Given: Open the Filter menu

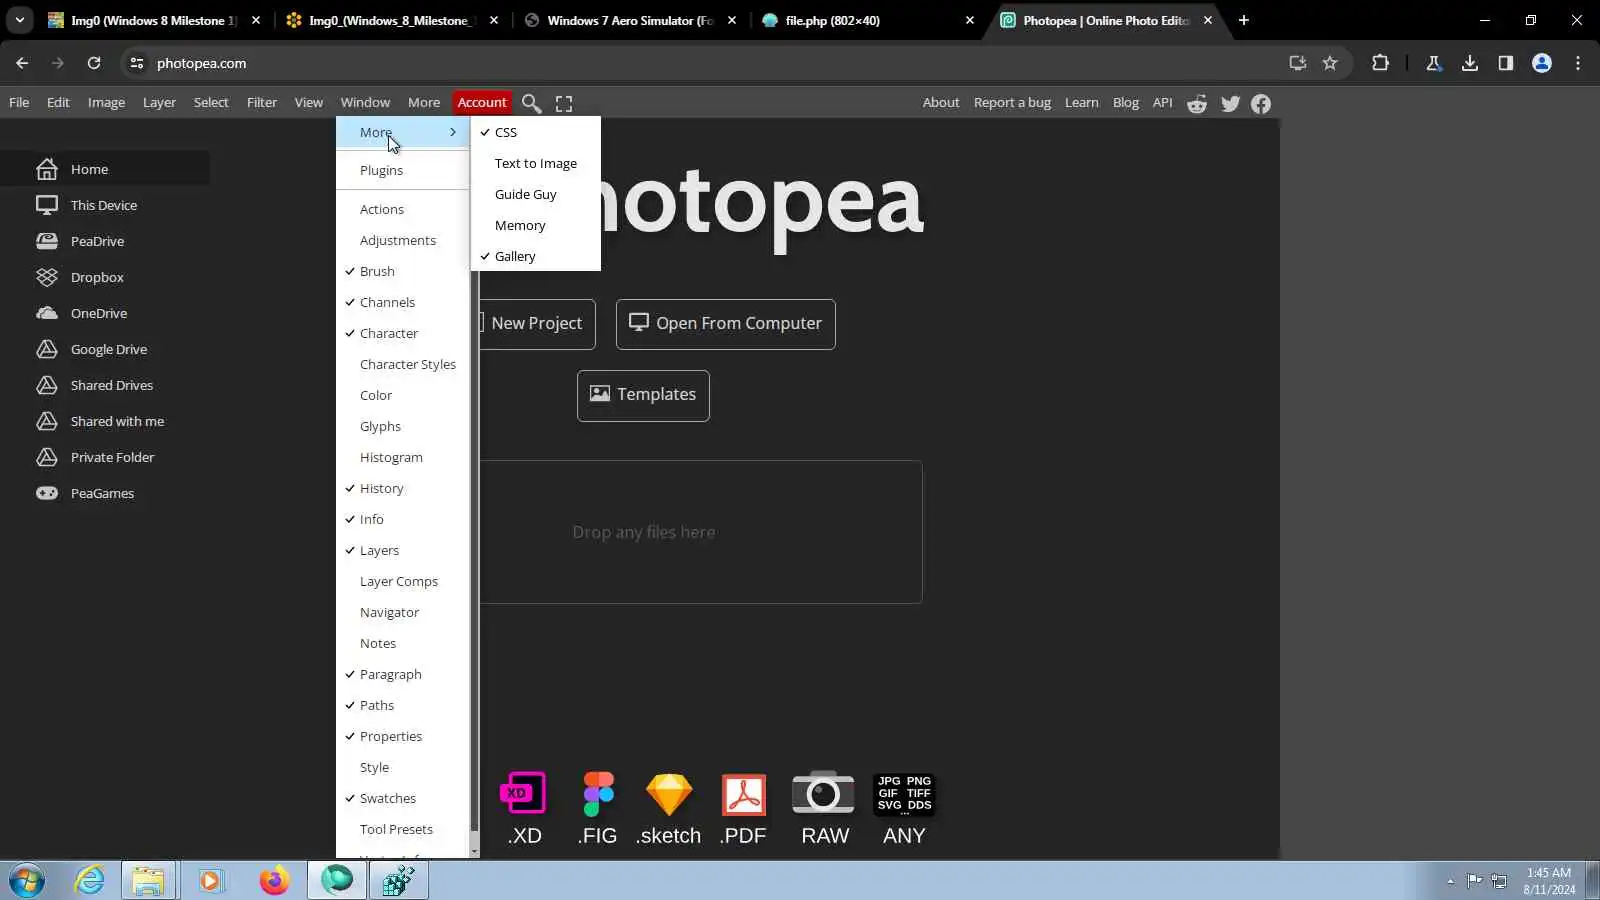Looking at the screenshot, I should click(262, 102).
